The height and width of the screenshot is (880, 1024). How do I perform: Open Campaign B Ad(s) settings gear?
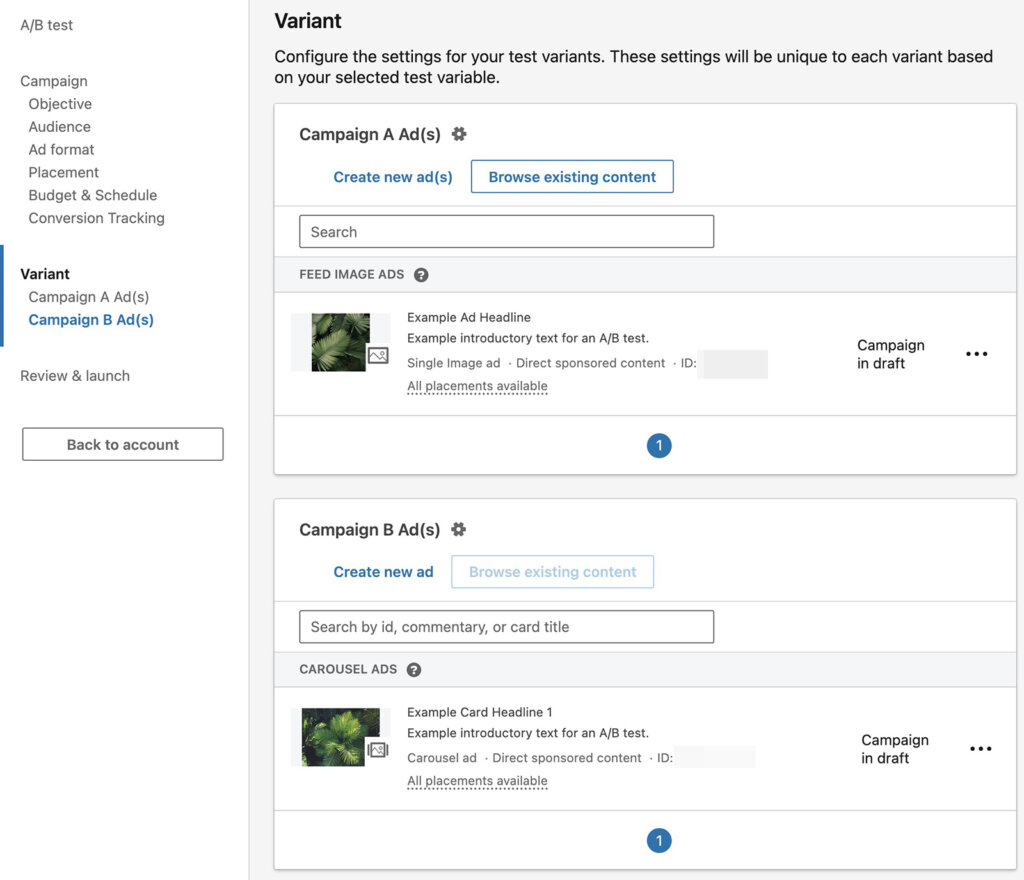click(459, 529)
